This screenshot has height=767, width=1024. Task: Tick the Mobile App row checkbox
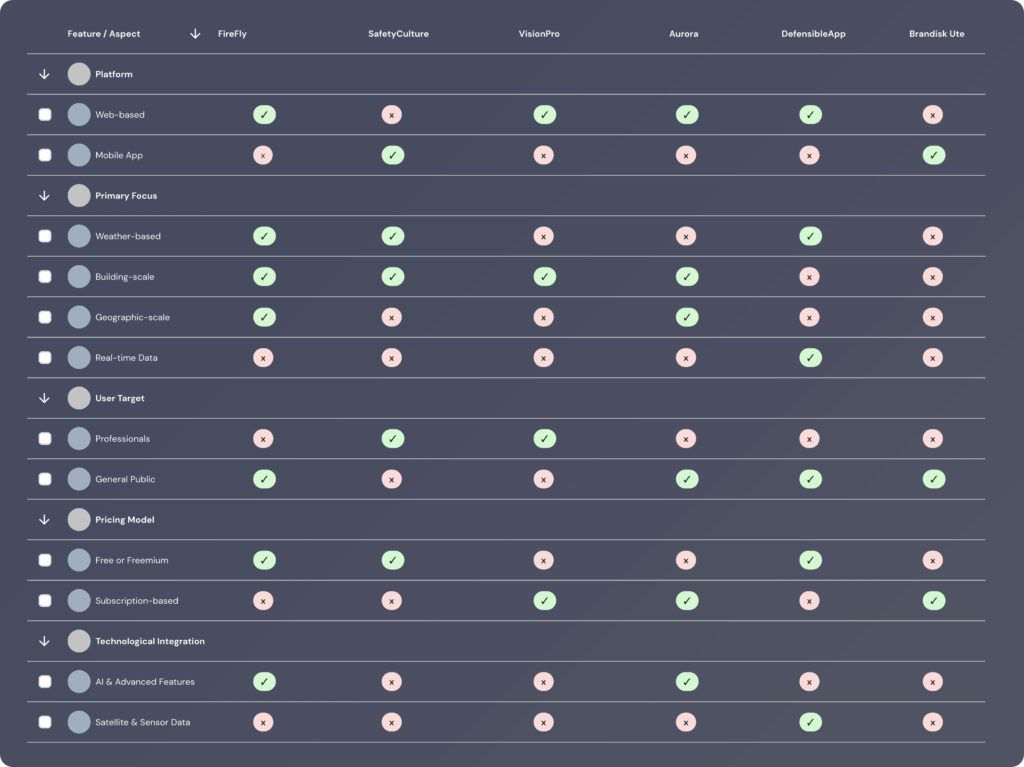tap(45, 155)
